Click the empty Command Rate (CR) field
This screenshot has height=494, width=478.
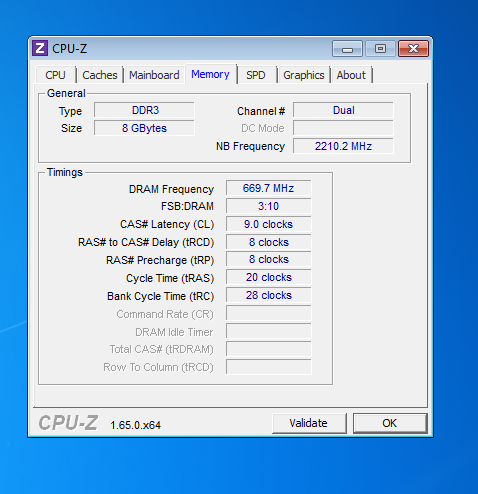click(x=269, y=313)
